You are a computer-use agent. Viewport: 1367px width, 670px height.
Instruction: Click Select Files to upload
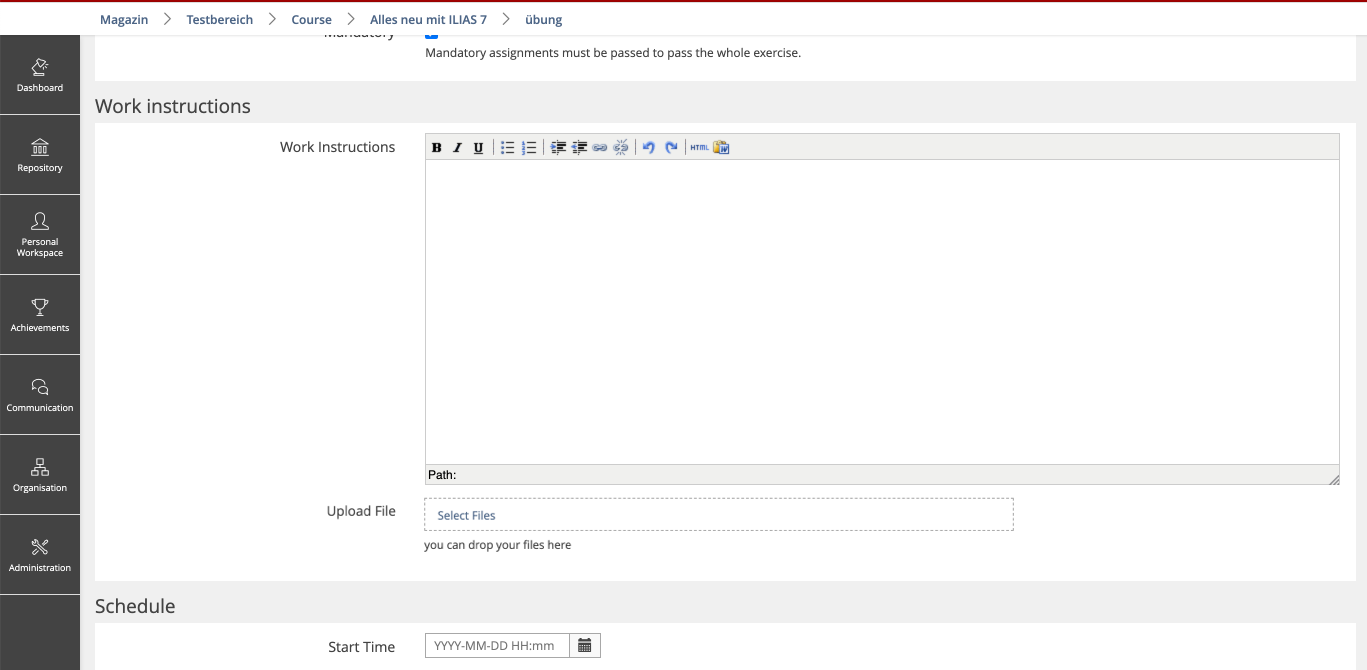coord(467,515)
